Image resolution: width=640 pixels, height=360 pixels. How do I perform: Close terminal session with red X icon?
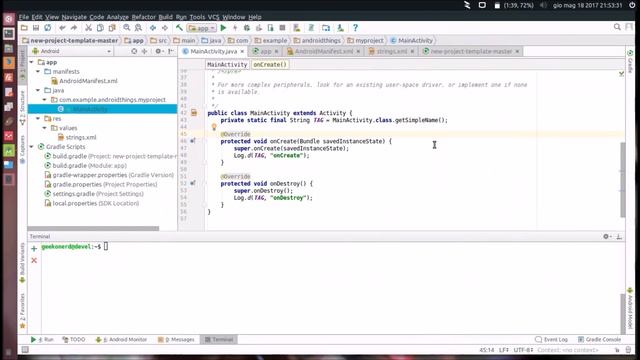coord(34,260)
